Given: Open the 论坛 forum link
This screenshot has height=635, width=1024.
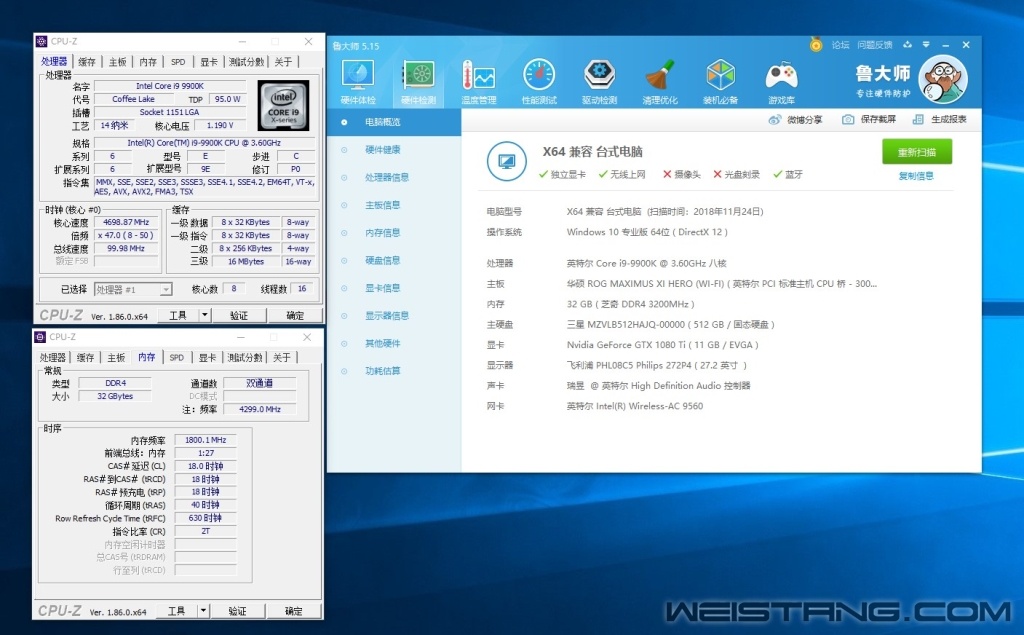Looking at the screenshot, I should pos(840,45).
